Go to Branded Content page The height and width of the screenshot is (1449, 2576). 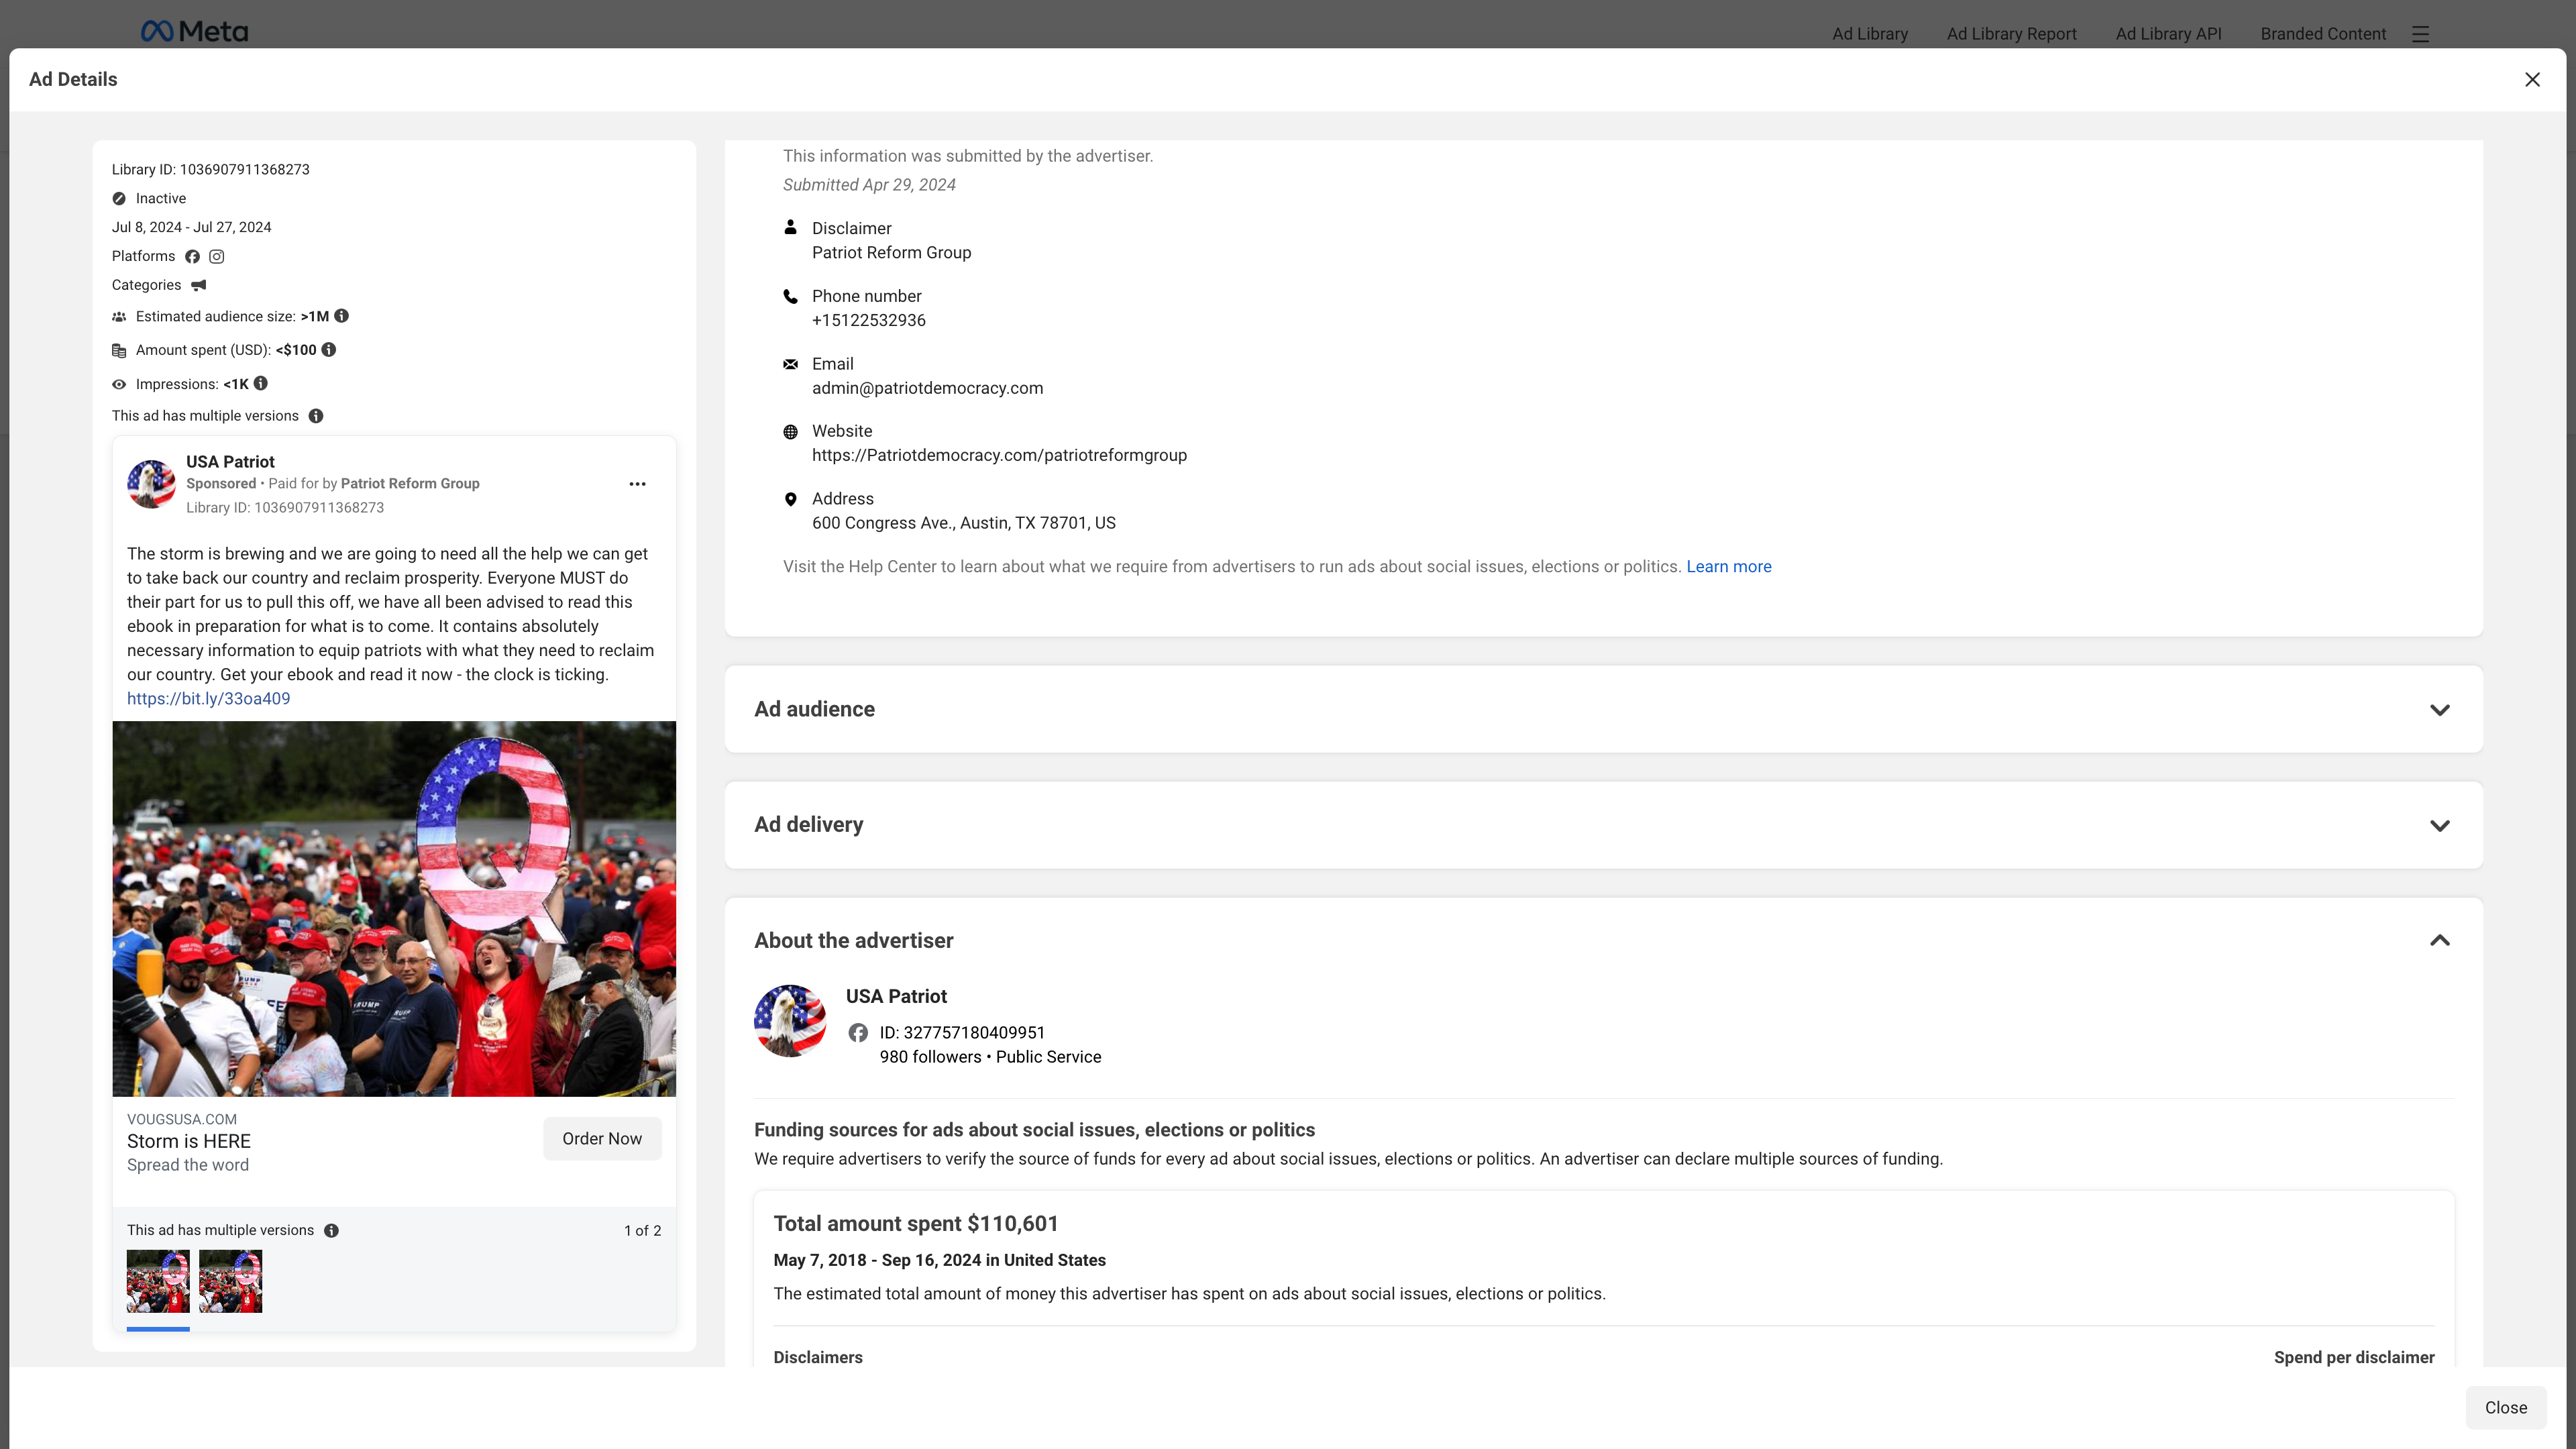[x=2322, y=34]
